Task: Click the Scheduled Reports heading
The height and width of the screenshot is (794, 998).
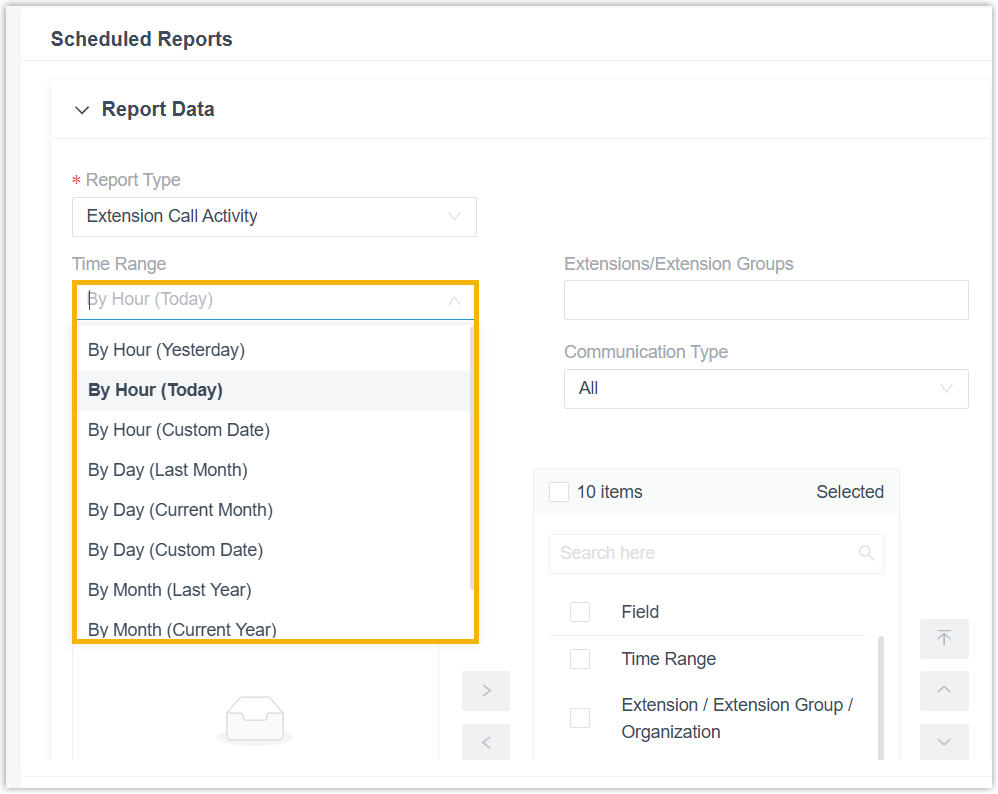Action: tap(141, 39)
